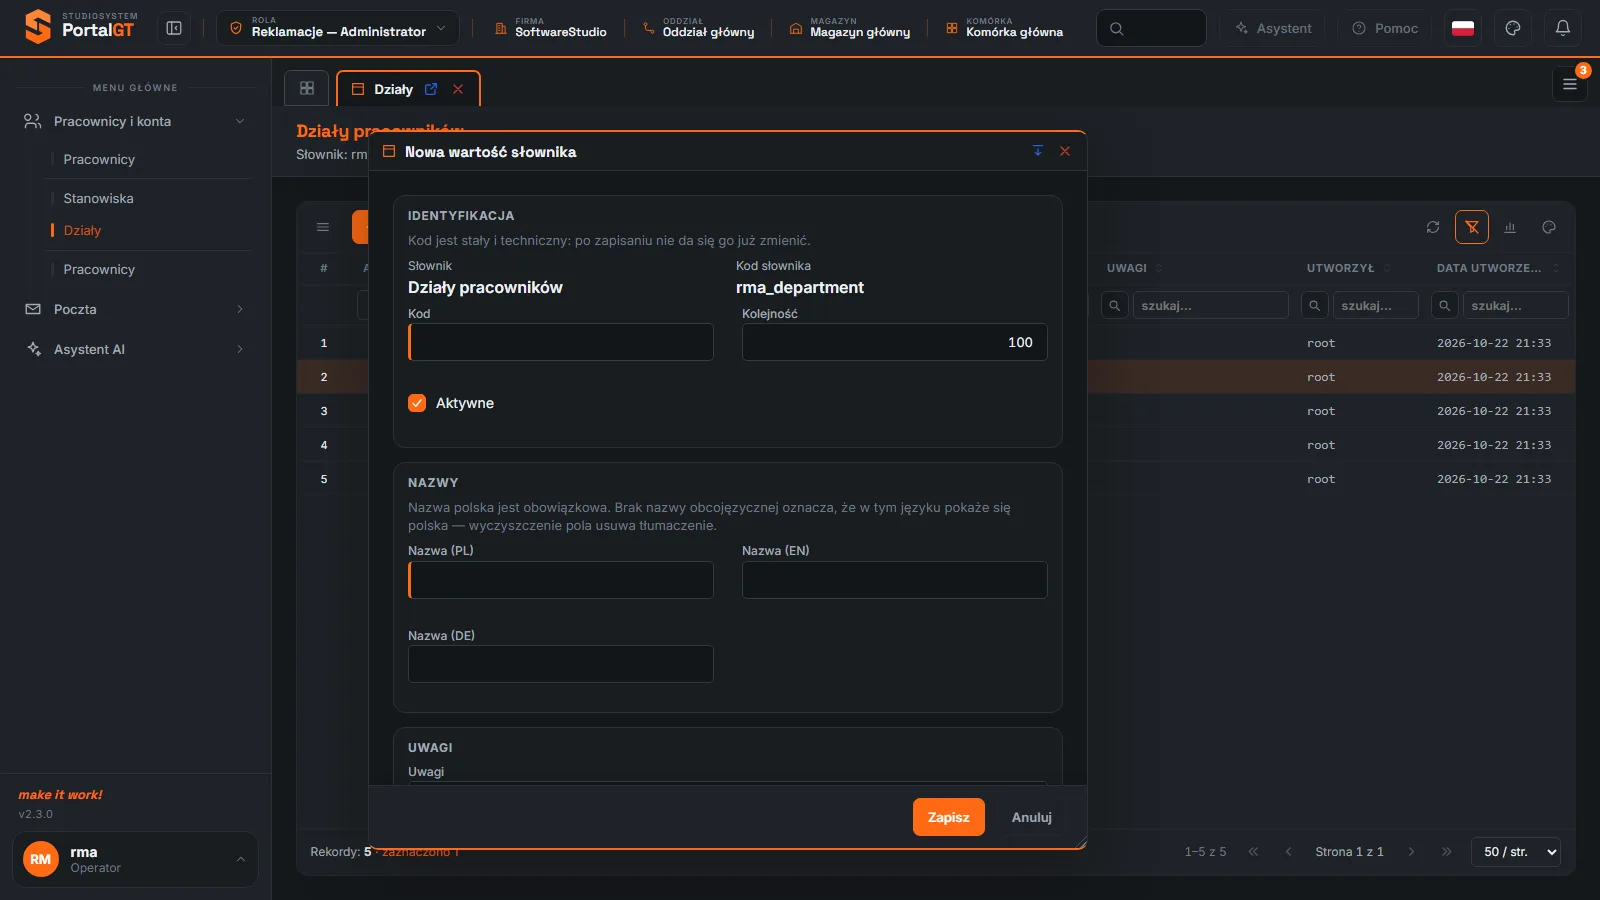Refresh the table records
The image size is (1600, 900).
point(1433,227)
